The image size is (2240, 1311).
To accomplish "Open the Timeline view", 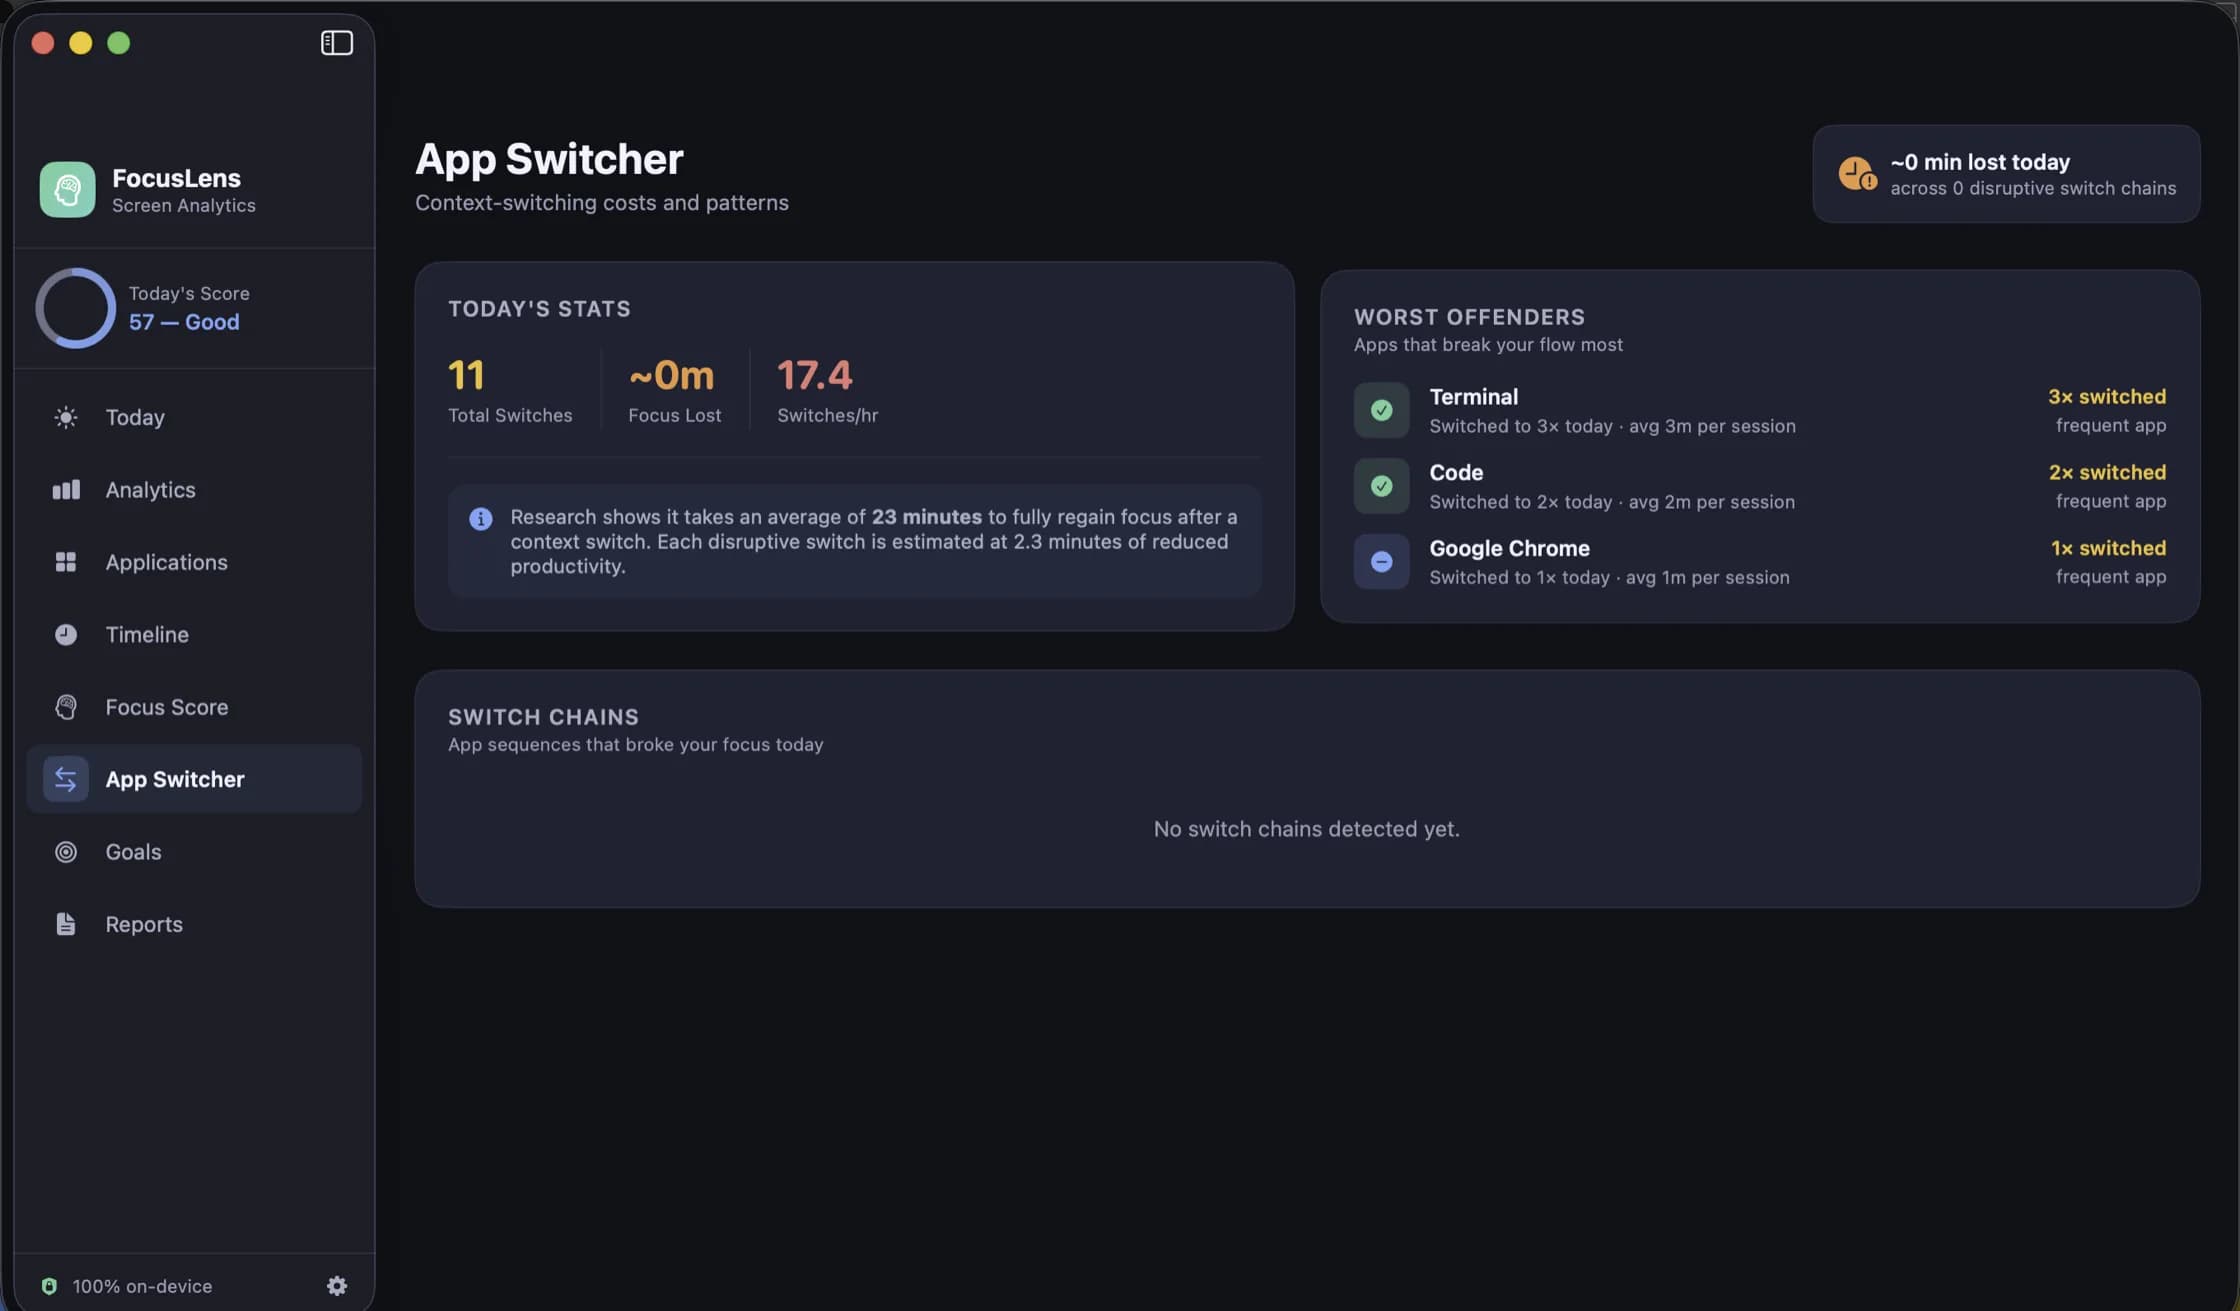I will click(x=194, y=635).
